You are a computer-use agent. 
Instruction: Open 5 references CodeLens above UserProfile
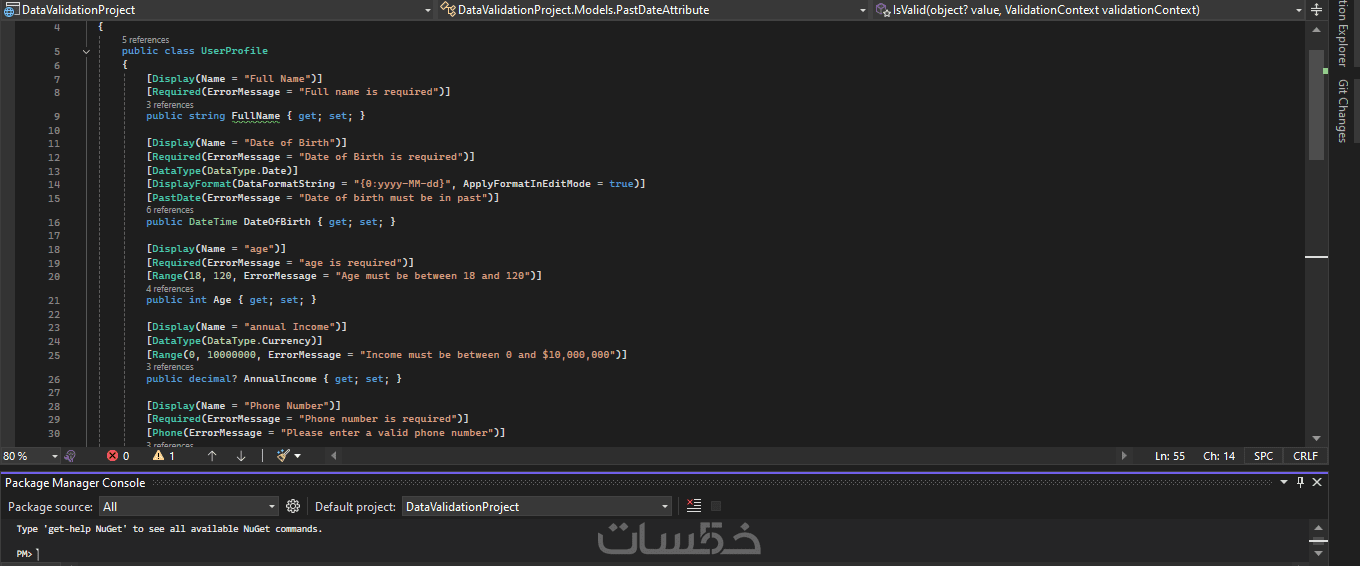click(146, 40)
